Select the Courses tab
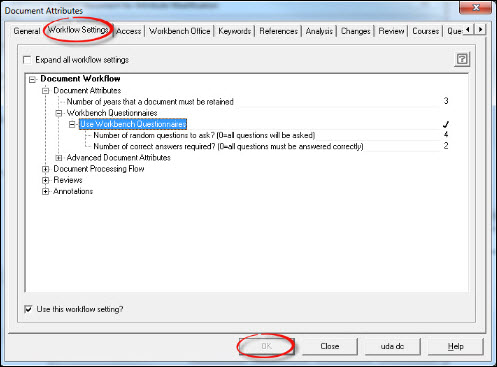This screenshot has height=367, width=497. 426,31
